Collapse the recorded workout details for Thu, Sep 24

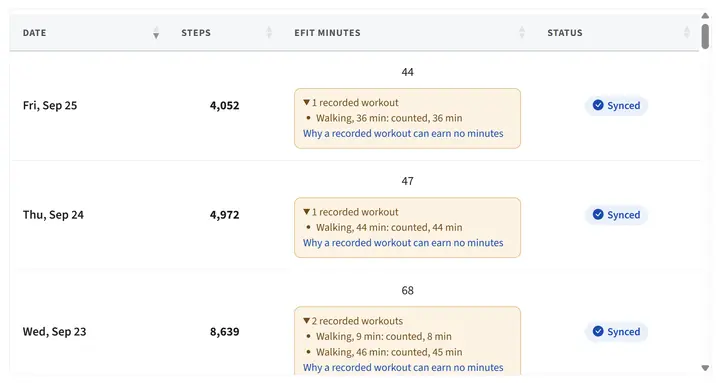[x=351, y=212]
